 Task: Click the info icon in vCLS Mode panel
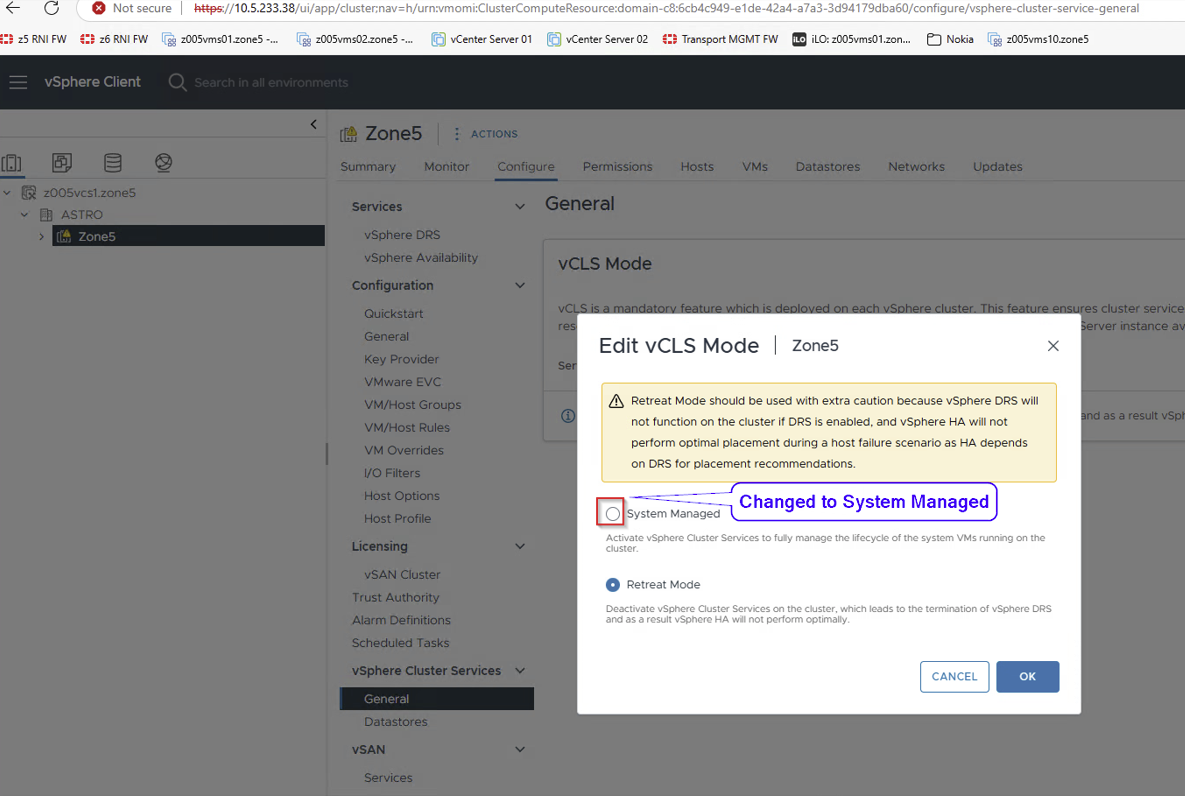tap(568, 416)
